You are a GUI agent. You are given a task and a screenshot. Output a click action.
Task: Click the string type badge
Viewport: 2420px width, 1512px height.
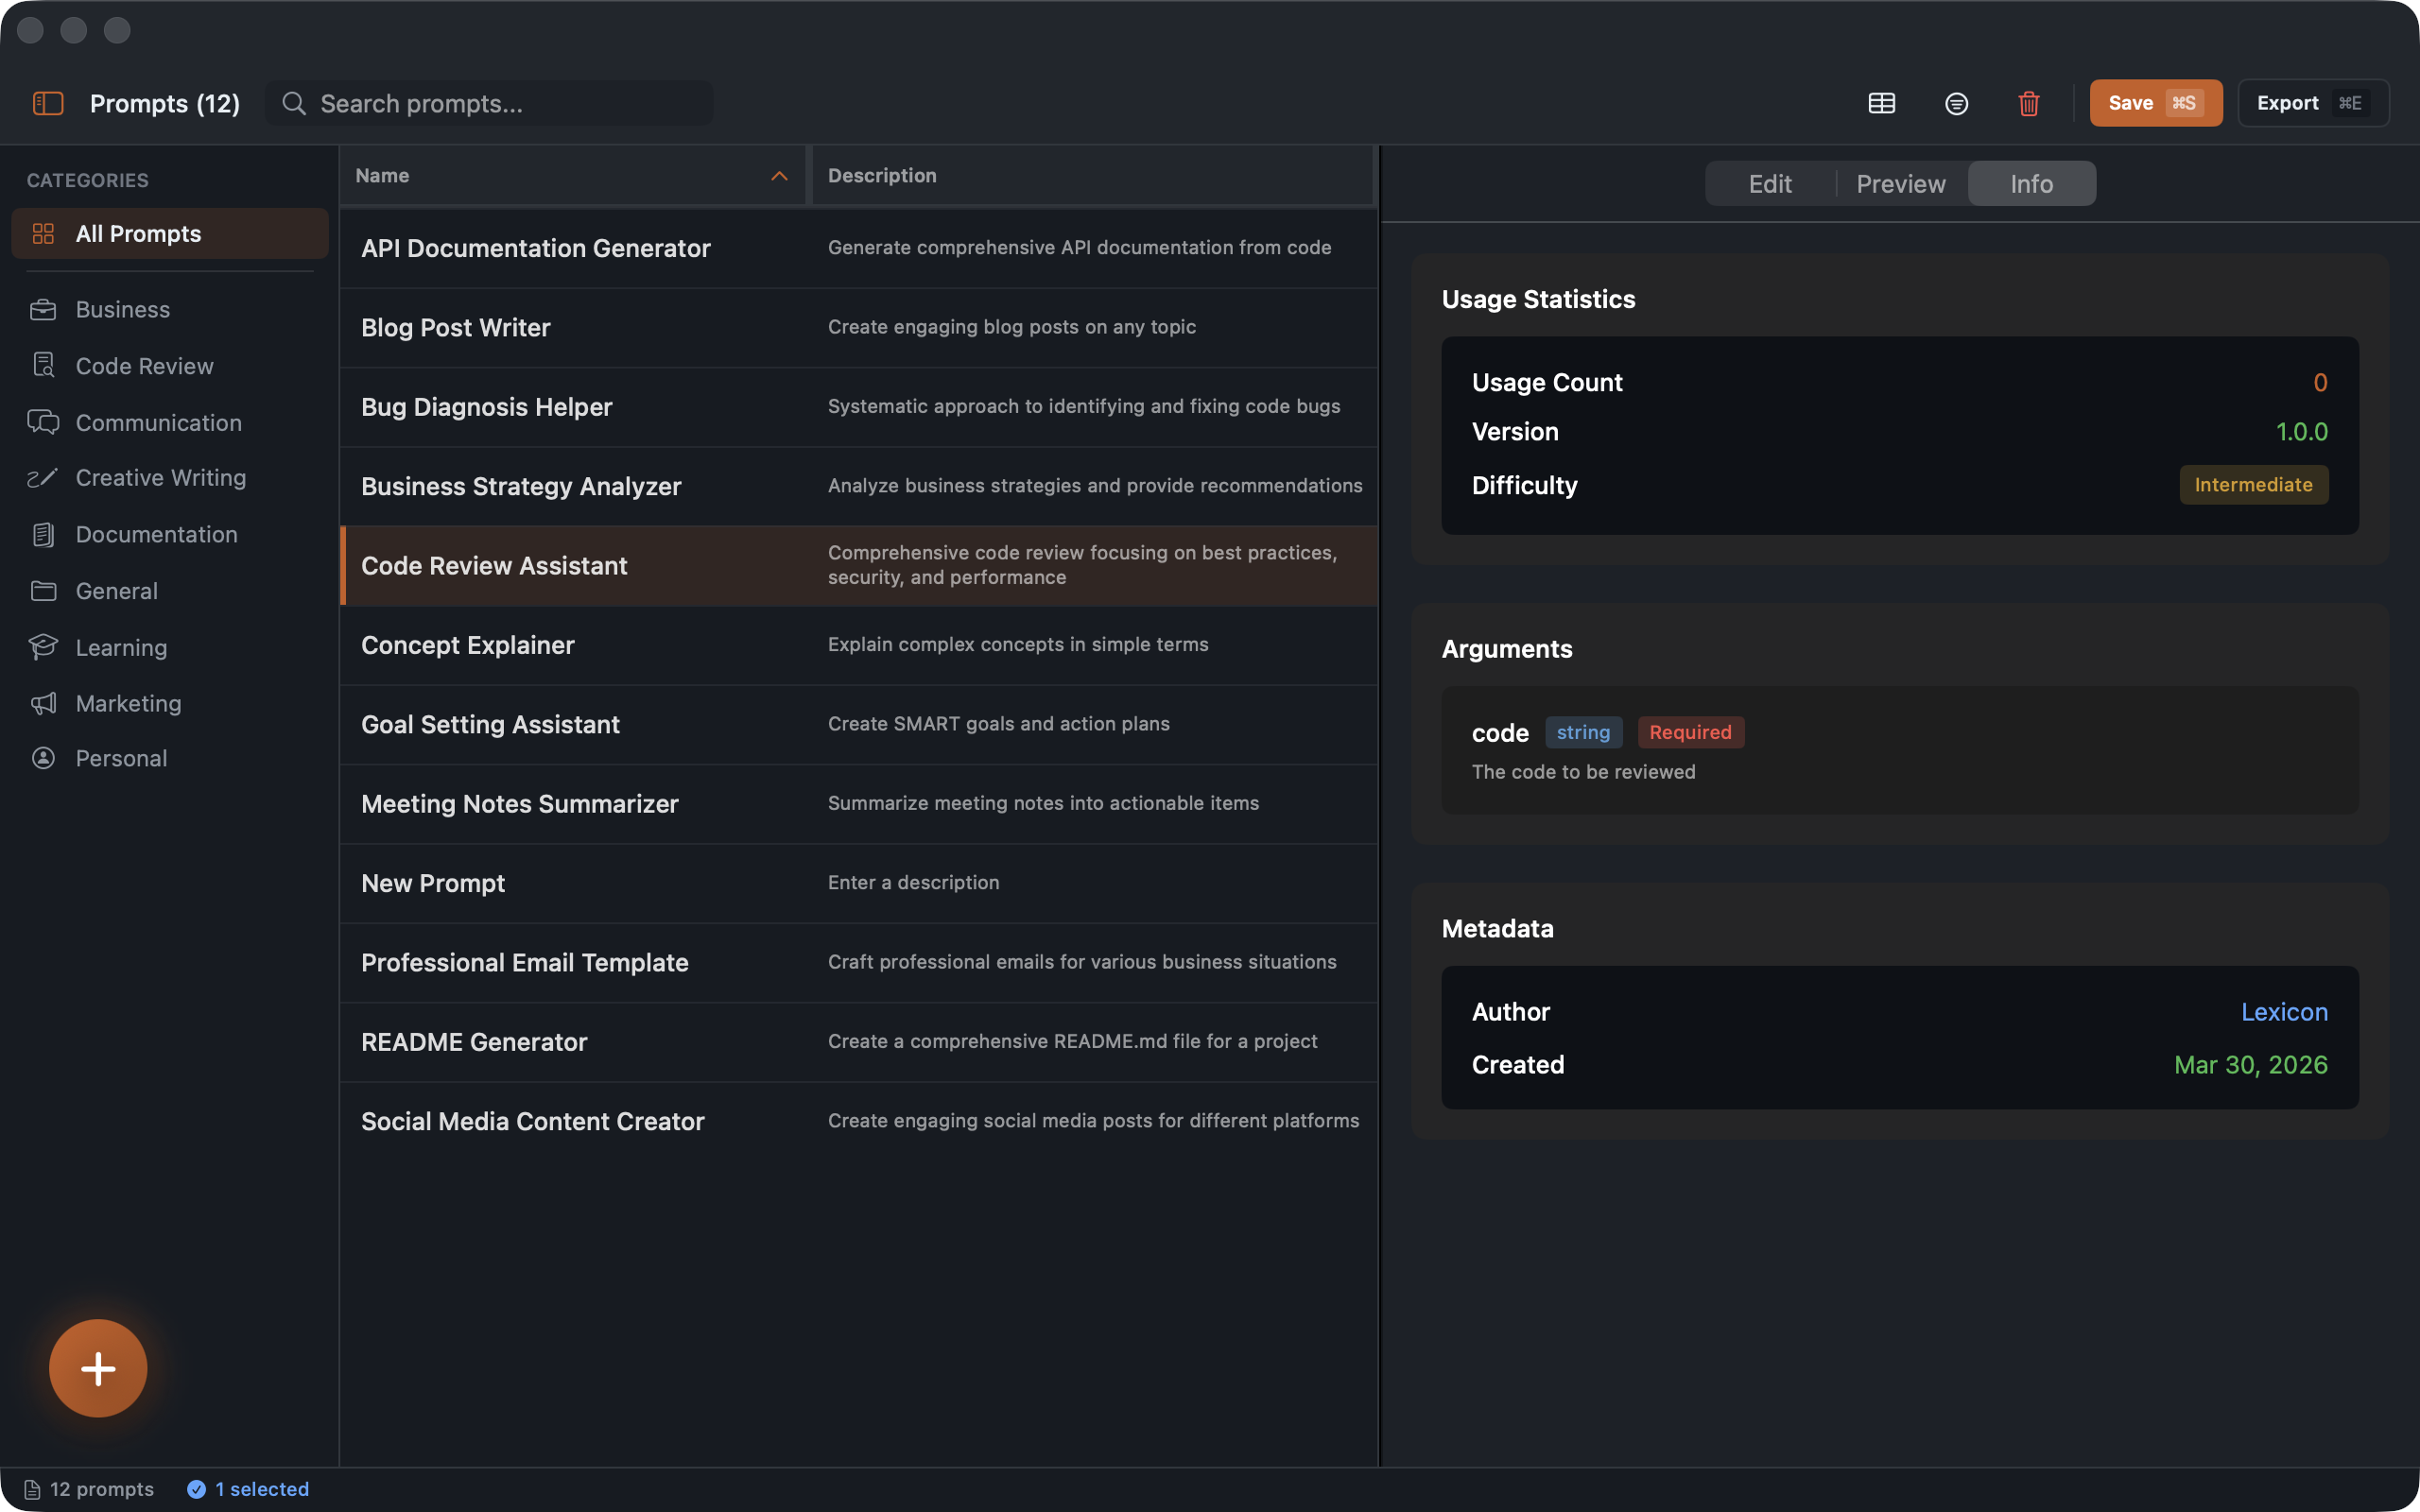point(1583,732)
